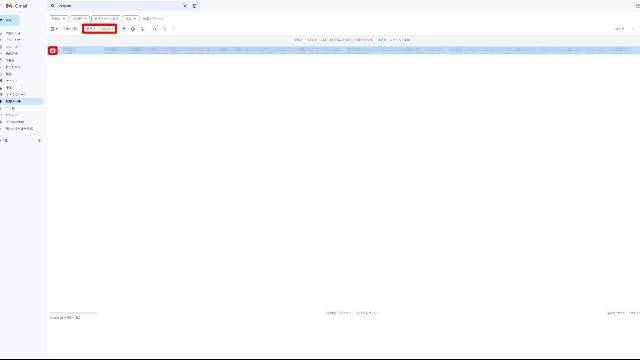The image size is (640, 360).
Task: Clear the search box with the X icon
Action: pos(185,6)
